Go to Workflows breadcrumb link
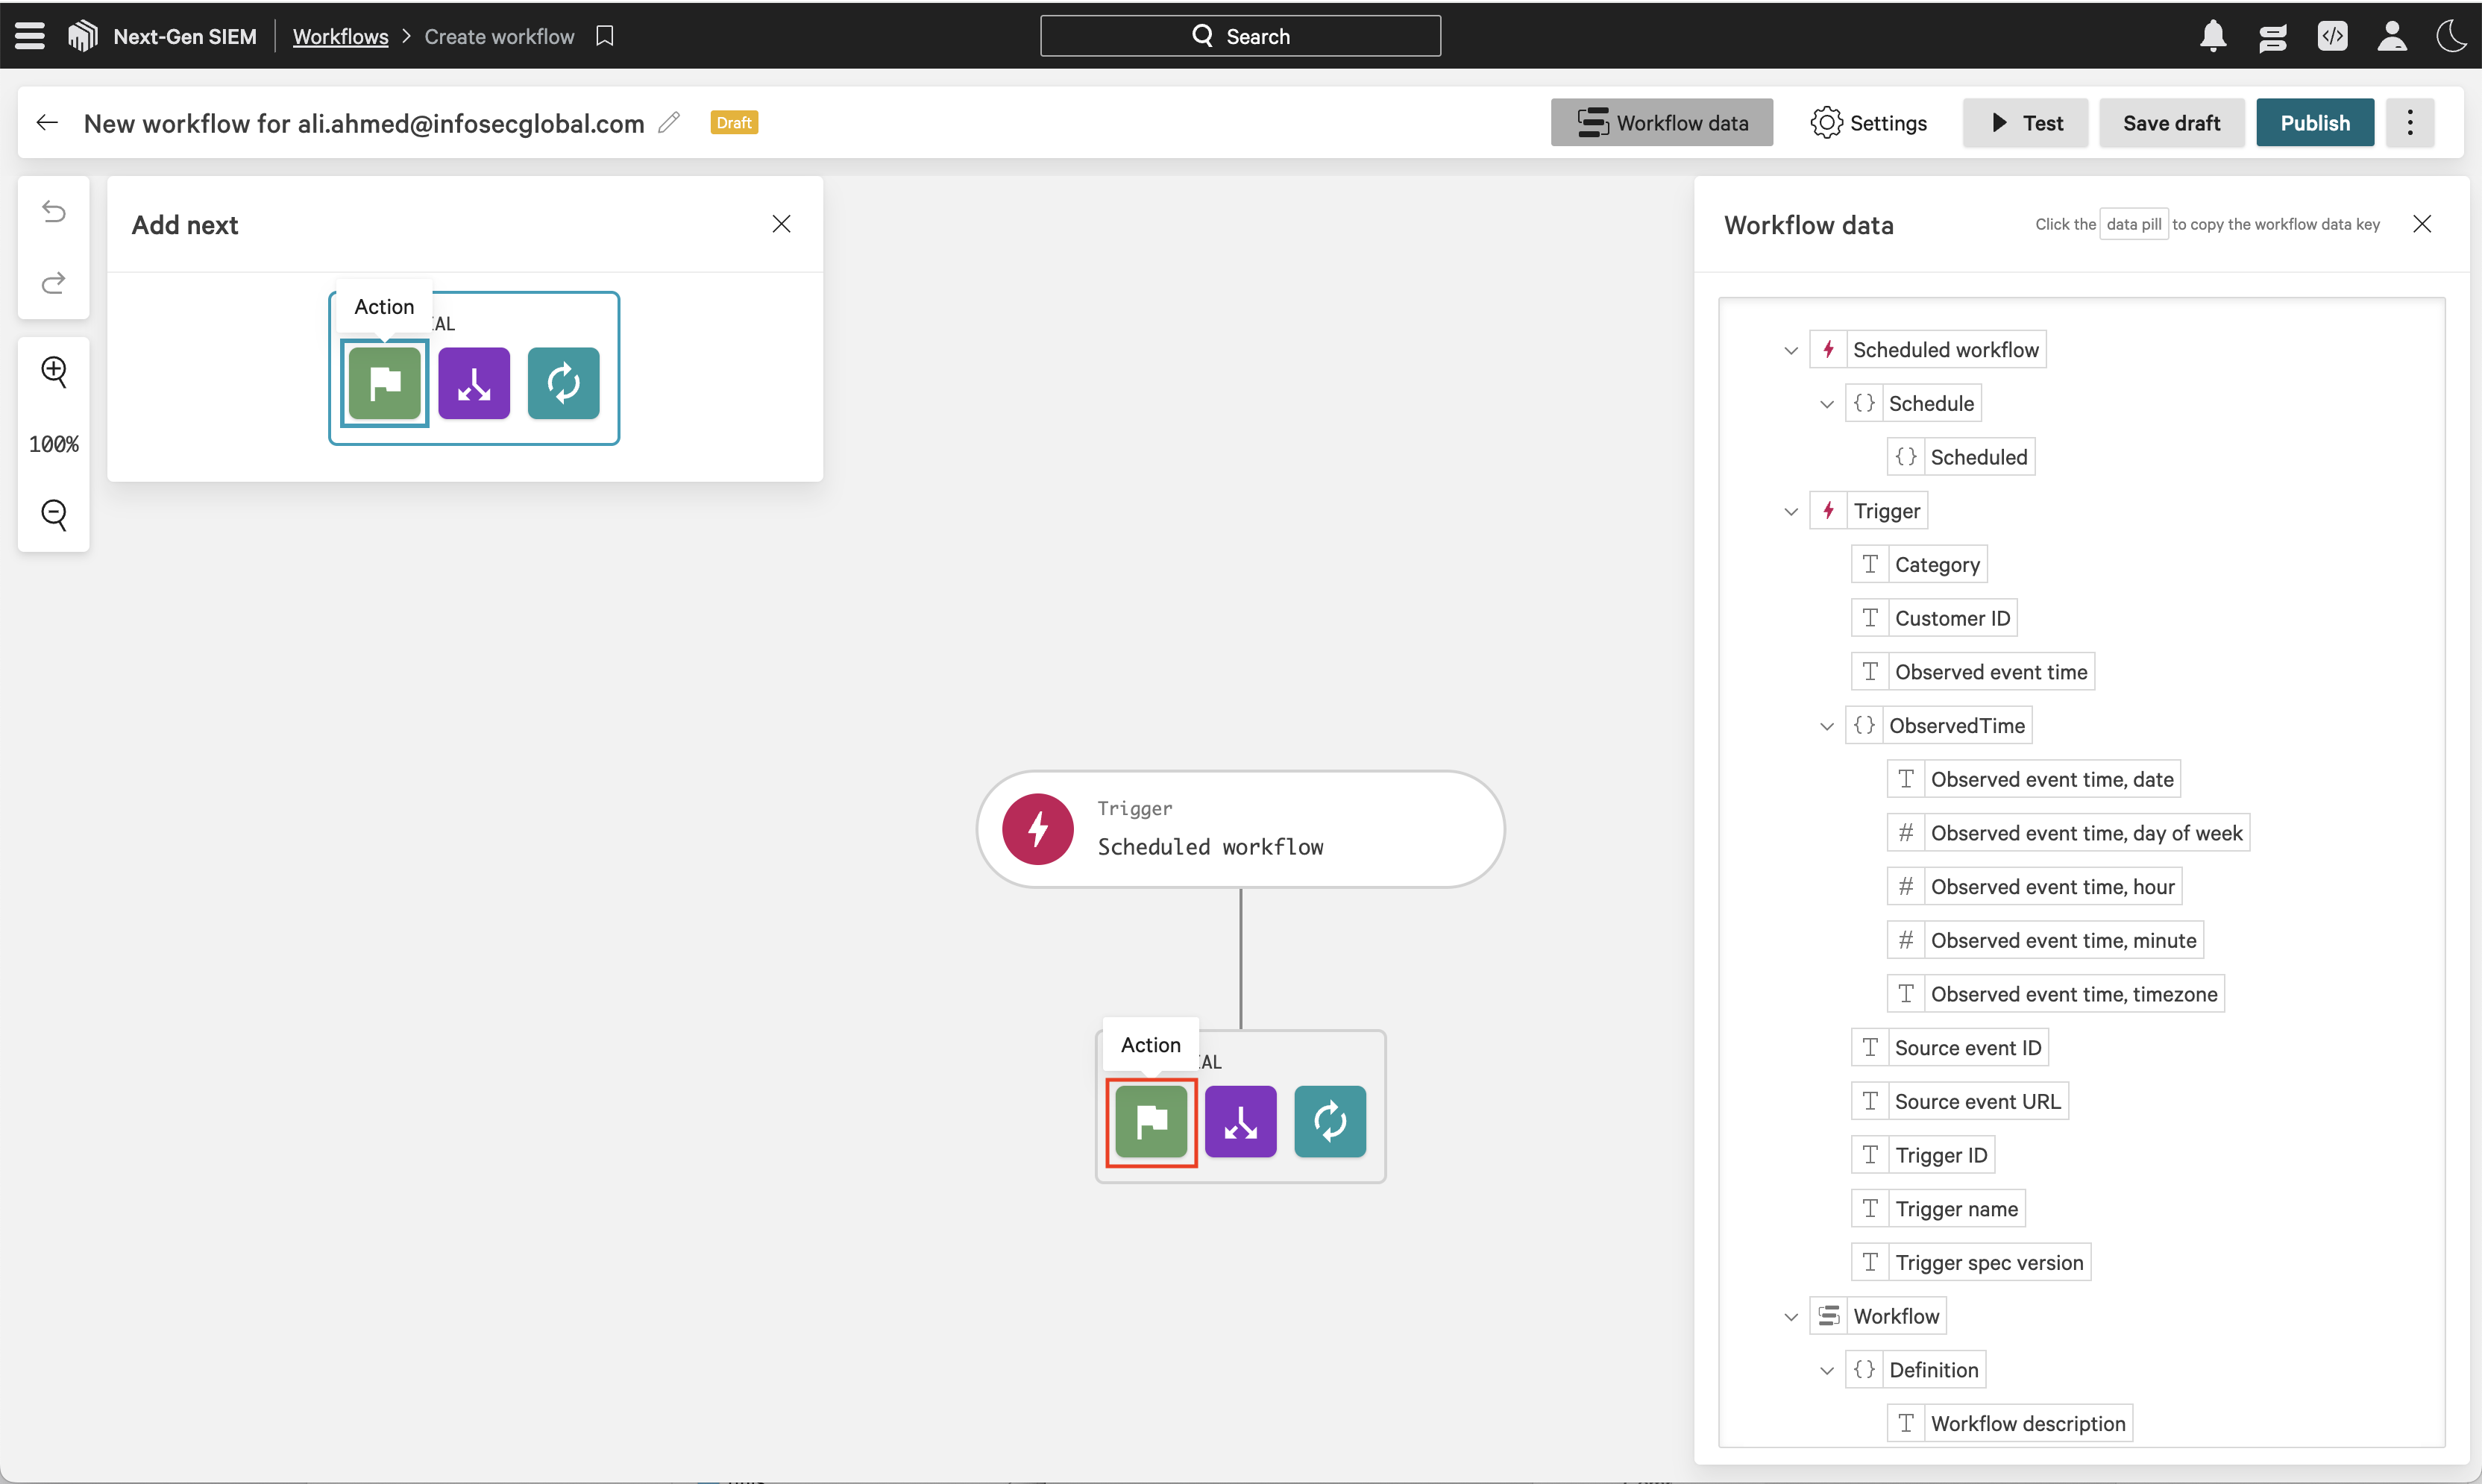 340,36
